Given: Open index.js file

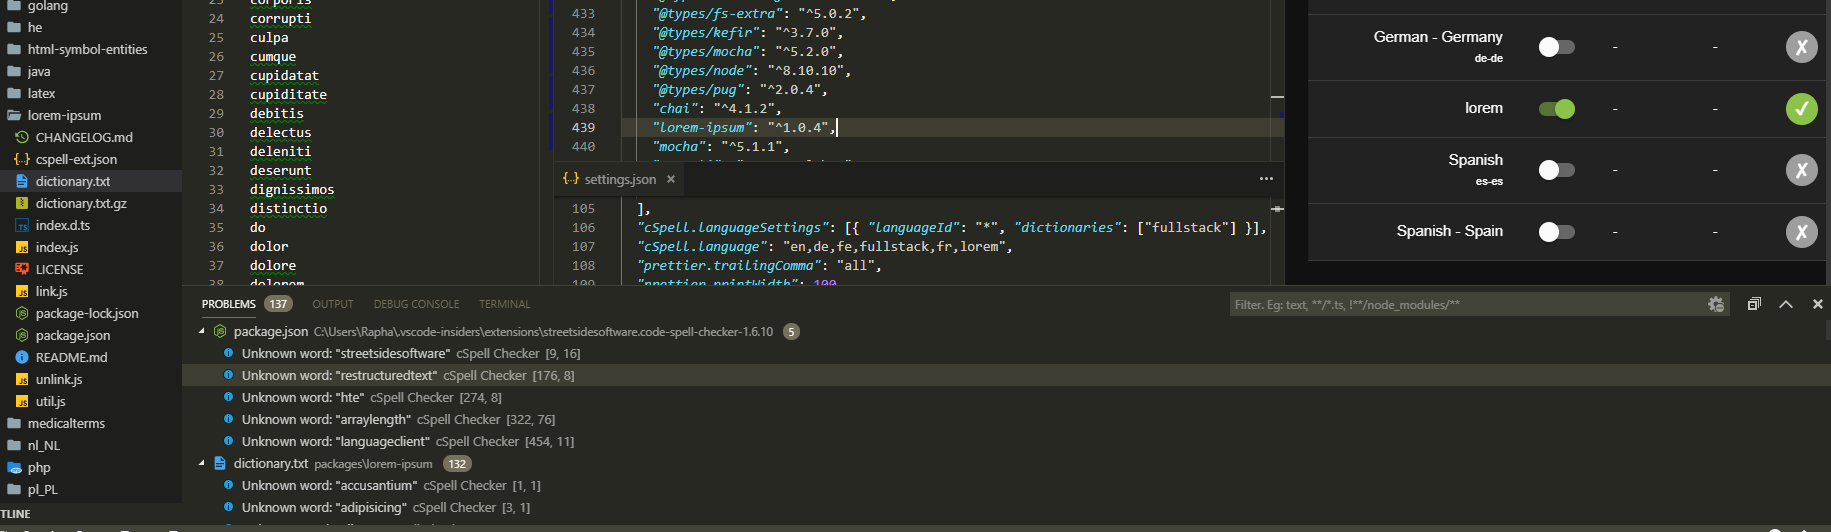Looking at the screenshot, I should pos(56,247).
